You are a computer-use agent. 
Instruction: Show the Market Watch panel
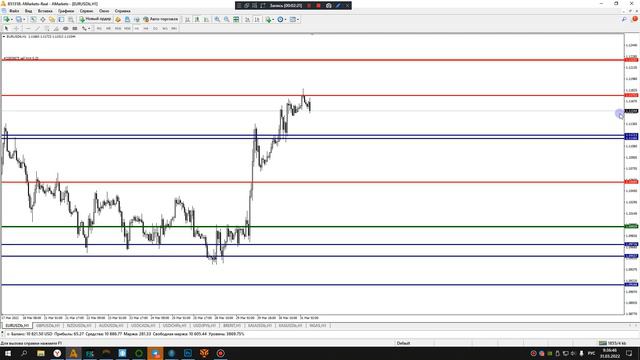coord(33,19)
